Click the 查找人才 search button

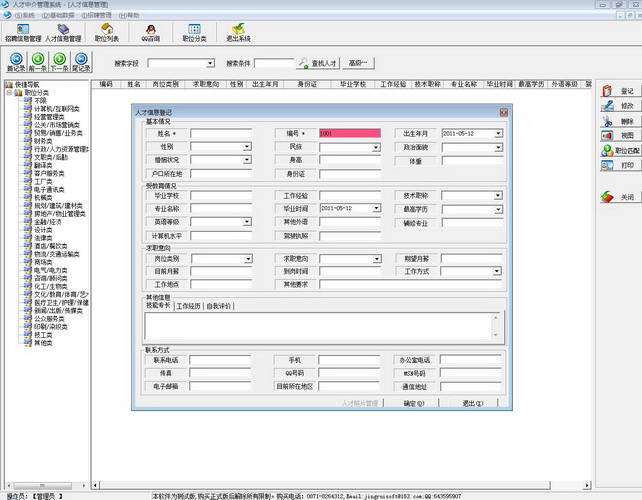click(x=317, y=63)
